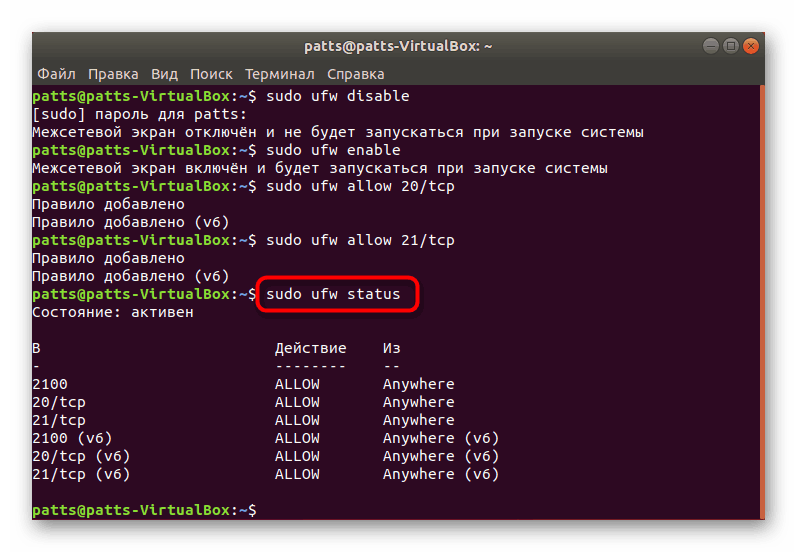Close the terminal window
The width and height of the screenshot is (797, 552).
coord(750,46)
